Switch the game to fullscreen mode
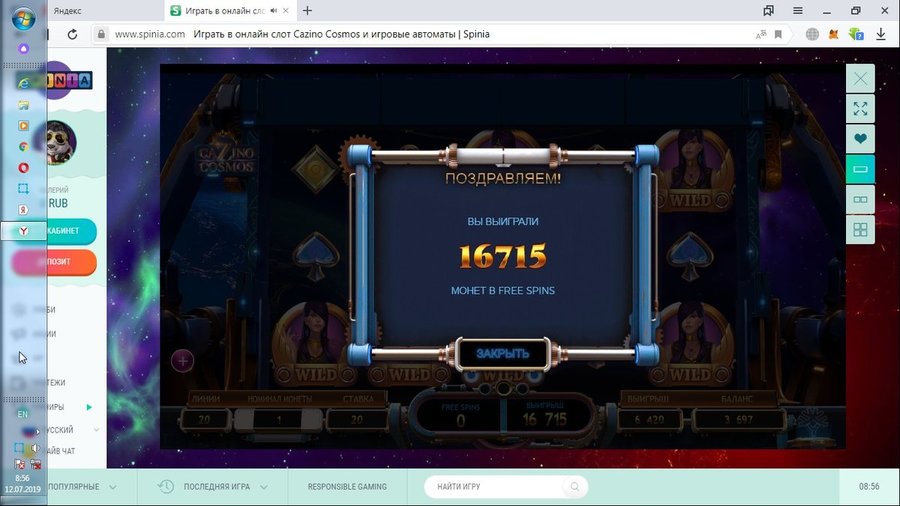Image resolution: width=900 pixels, height=506 pixels. coord(860,108)
